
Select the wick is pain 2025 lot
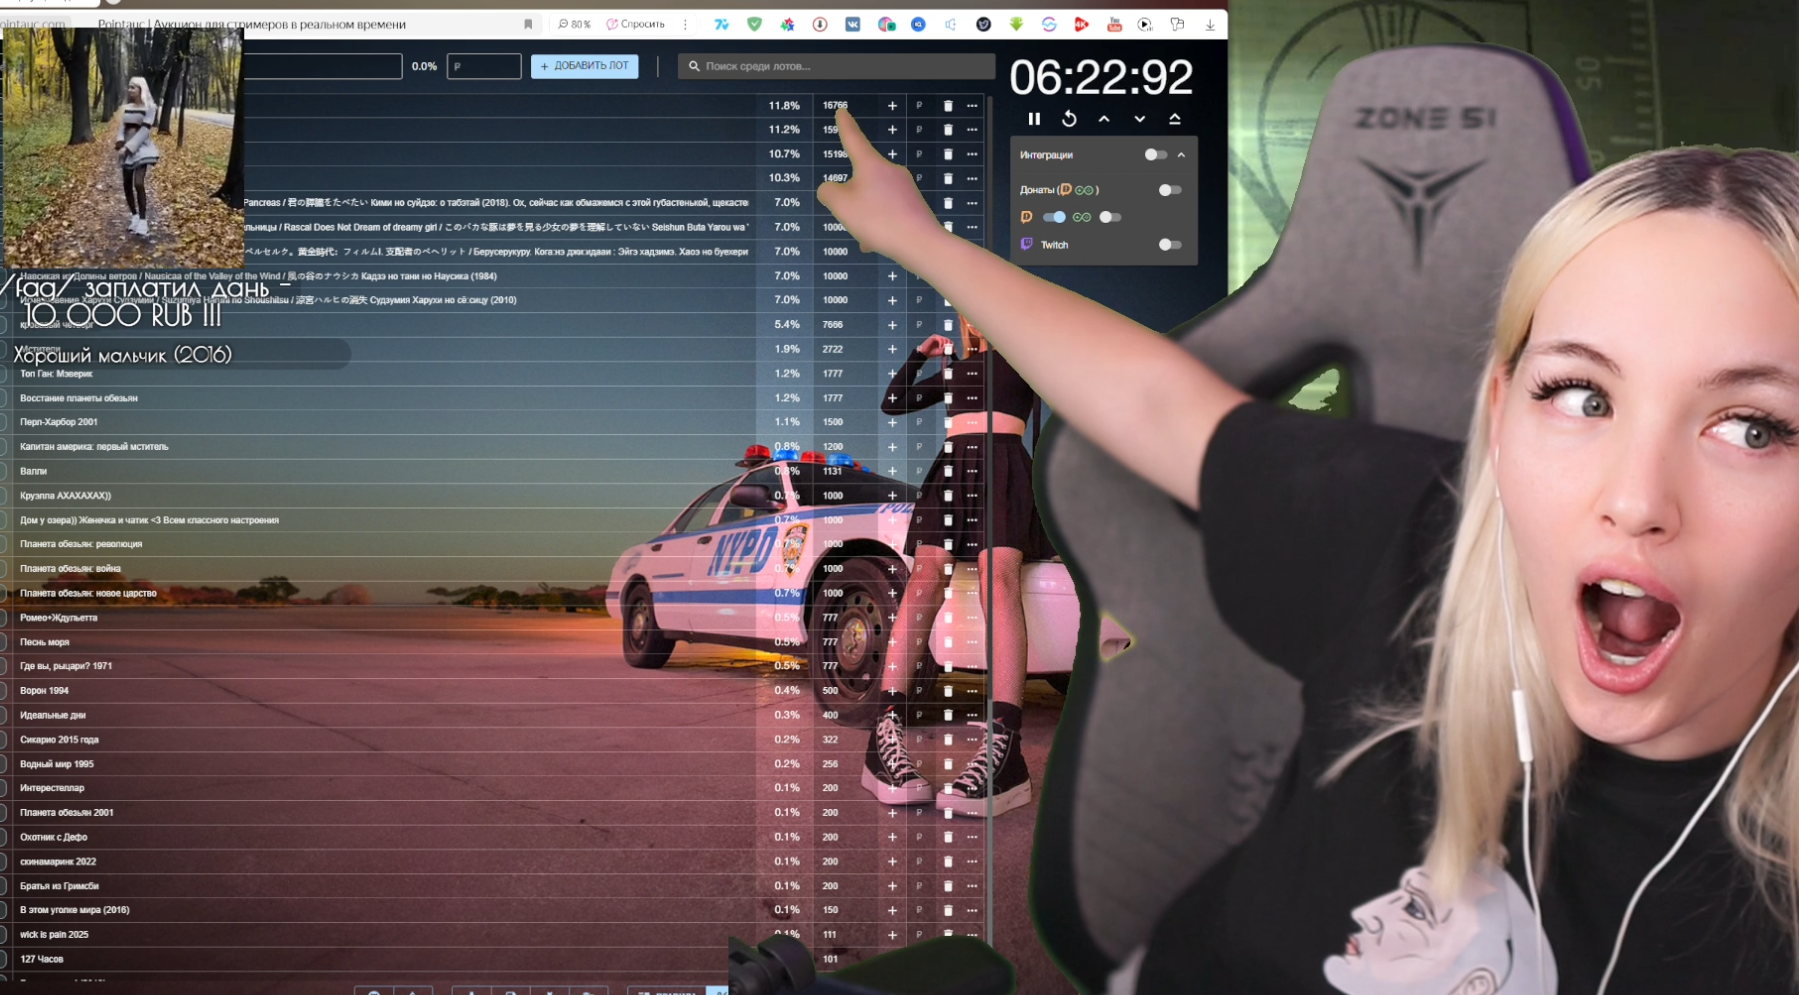tap(54, 935)
